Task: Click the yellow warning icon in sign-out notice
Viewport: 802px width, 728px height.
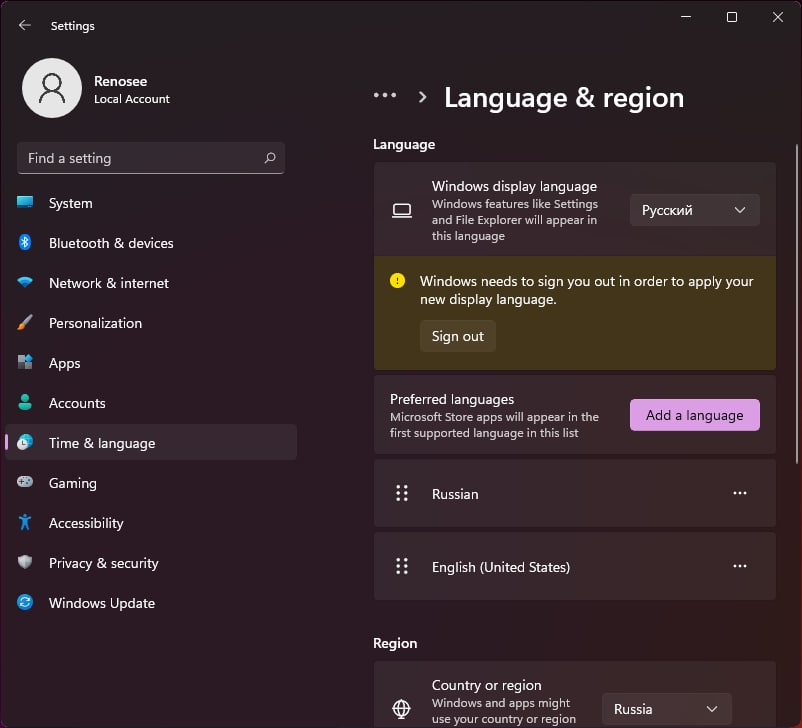Action: [x=397, y=280]
